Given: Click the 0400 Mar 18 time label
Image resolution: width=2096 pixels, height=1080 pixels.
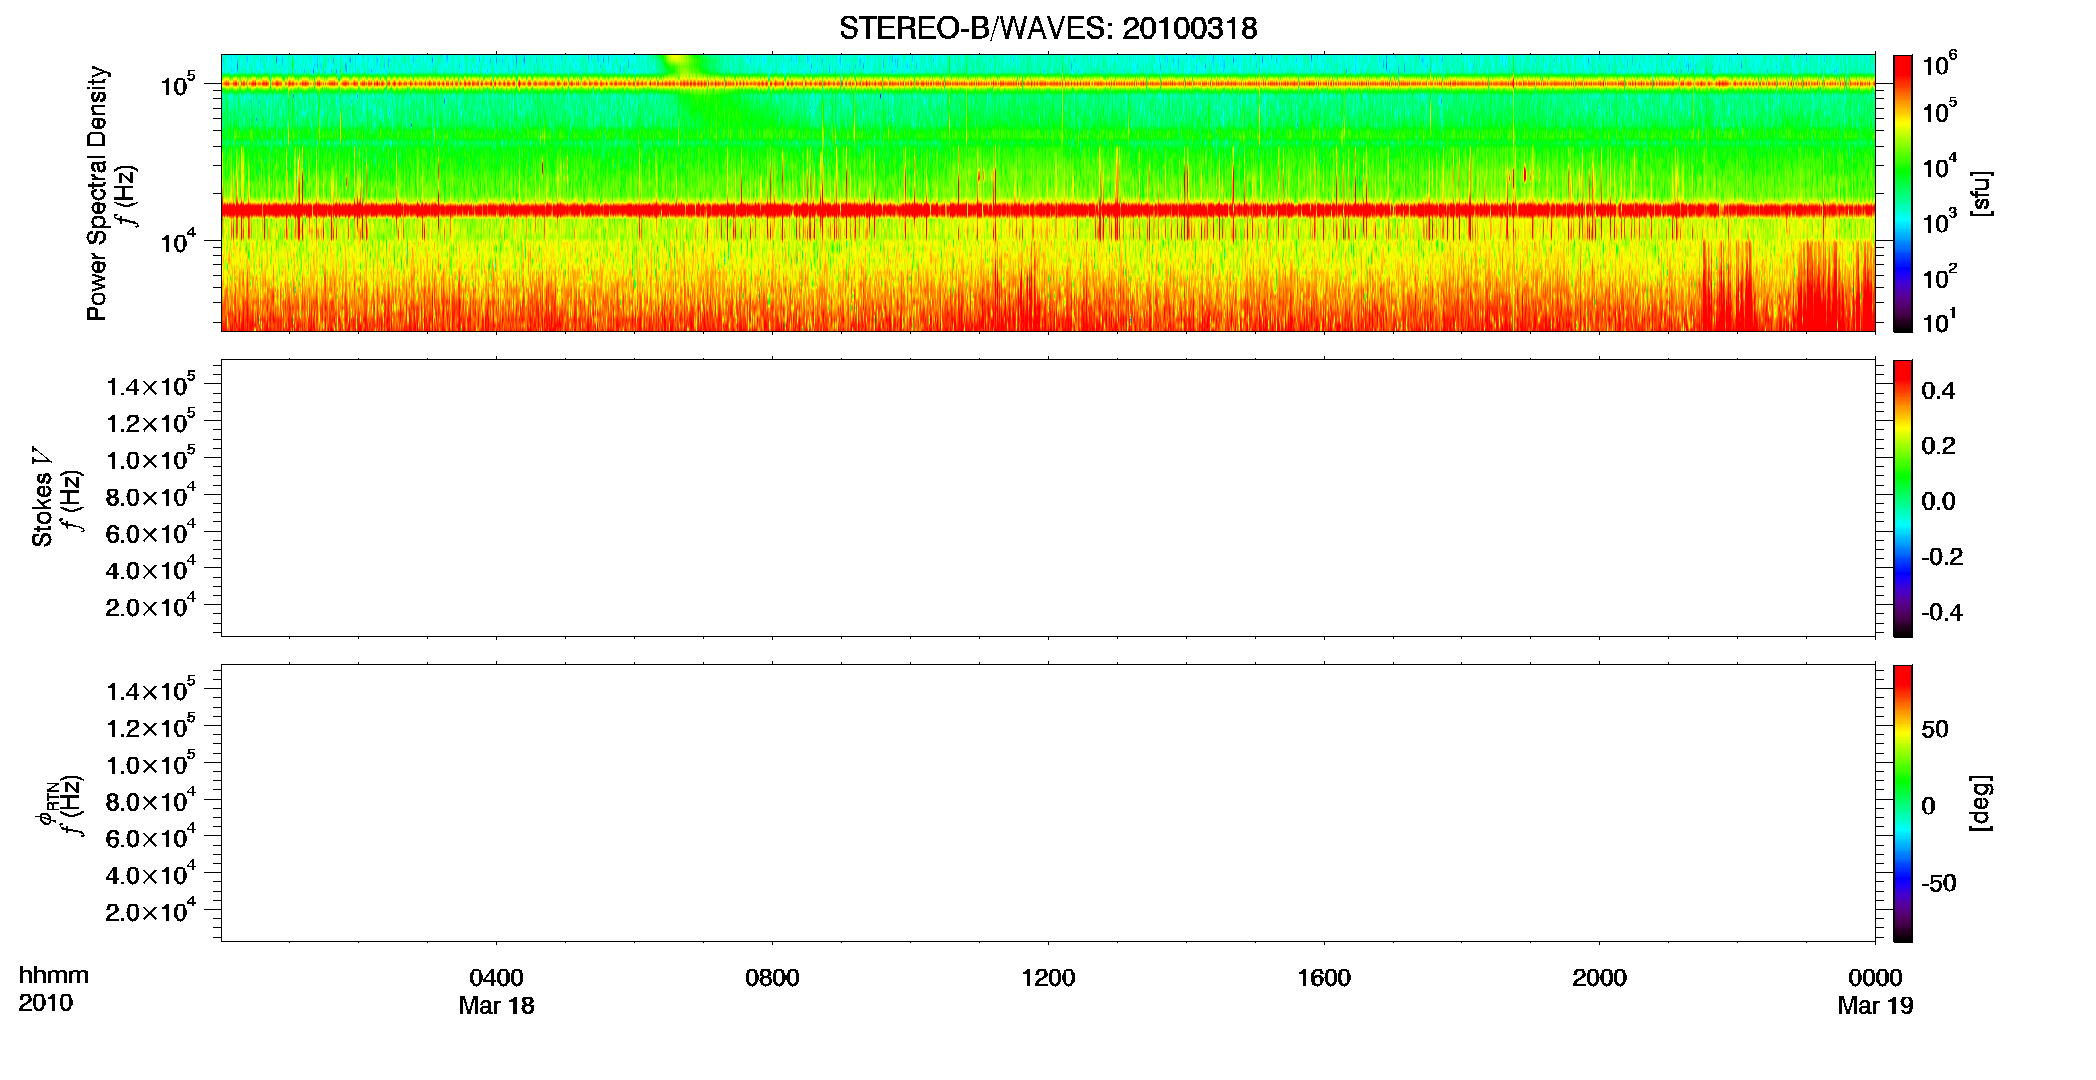Looking at the screenshot, I should tap(496, 991).
